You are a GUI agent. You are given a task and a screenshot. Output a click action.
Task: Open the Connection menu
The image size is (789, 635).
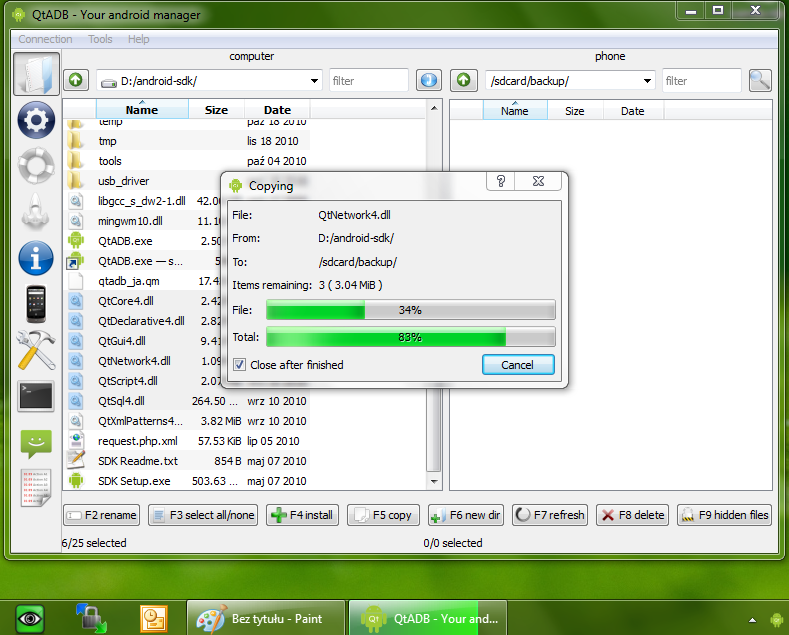(x=45, y=39)
